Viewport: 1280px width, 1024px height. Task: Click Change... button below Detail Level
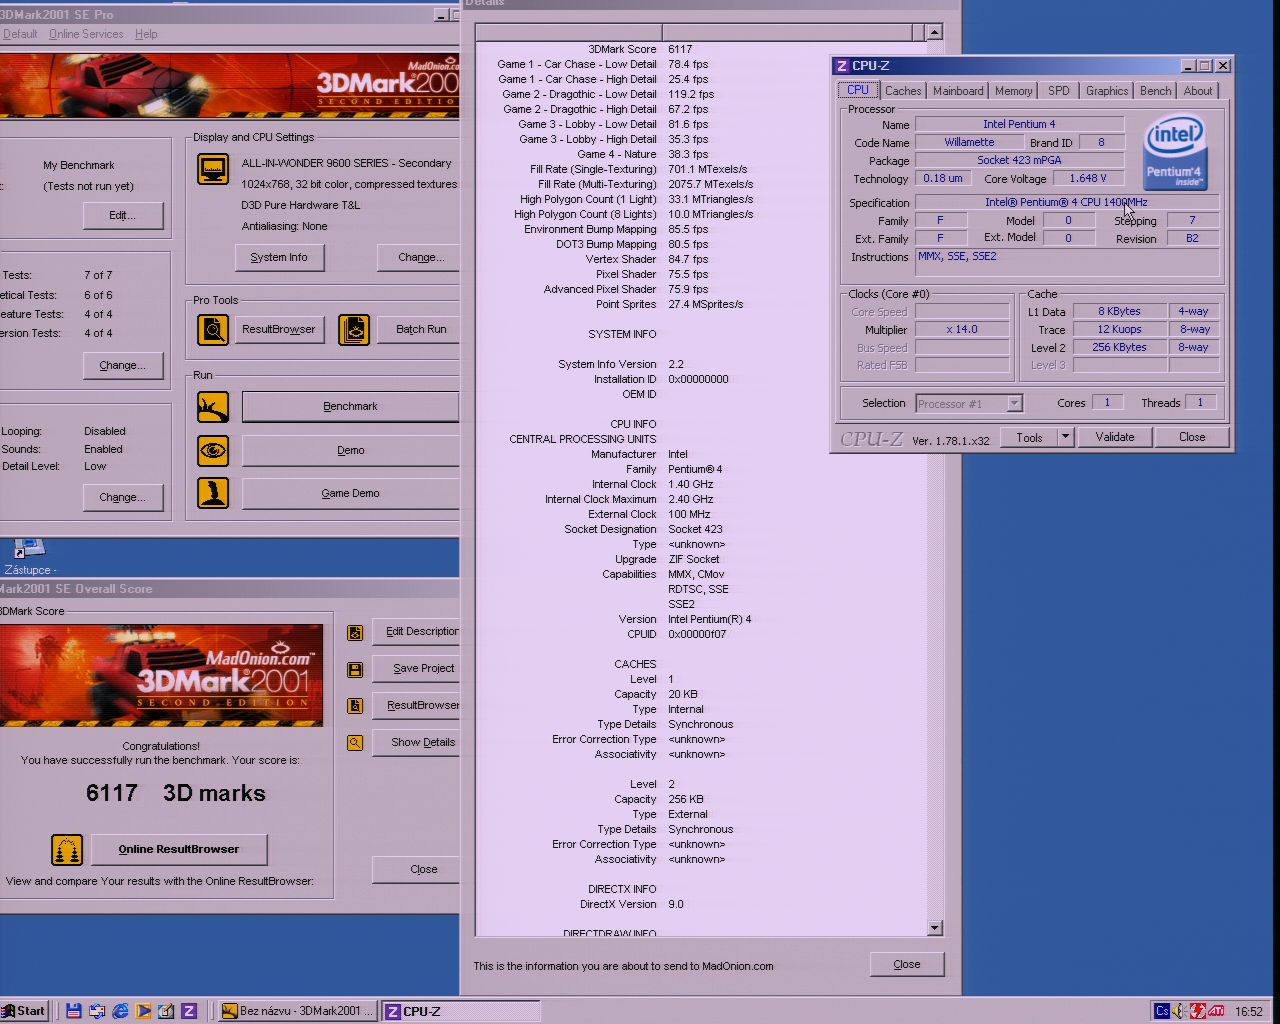(x=122, y=497)
